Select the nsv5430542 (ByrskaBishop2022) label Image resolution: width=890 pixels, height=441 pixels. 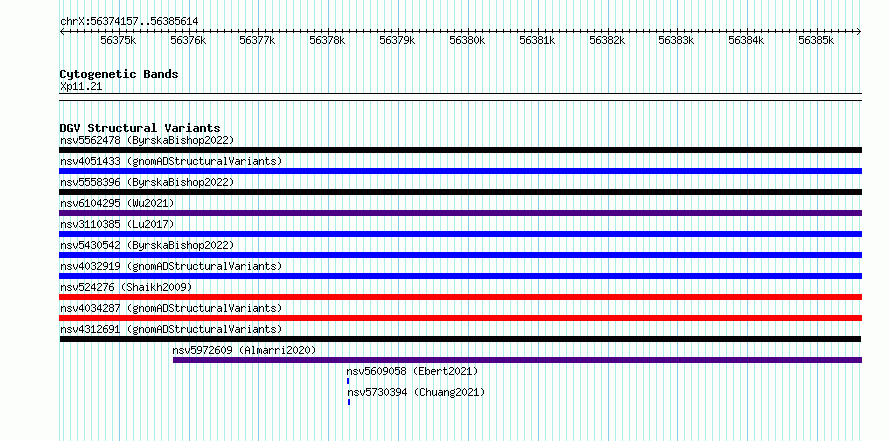(147, 245)
